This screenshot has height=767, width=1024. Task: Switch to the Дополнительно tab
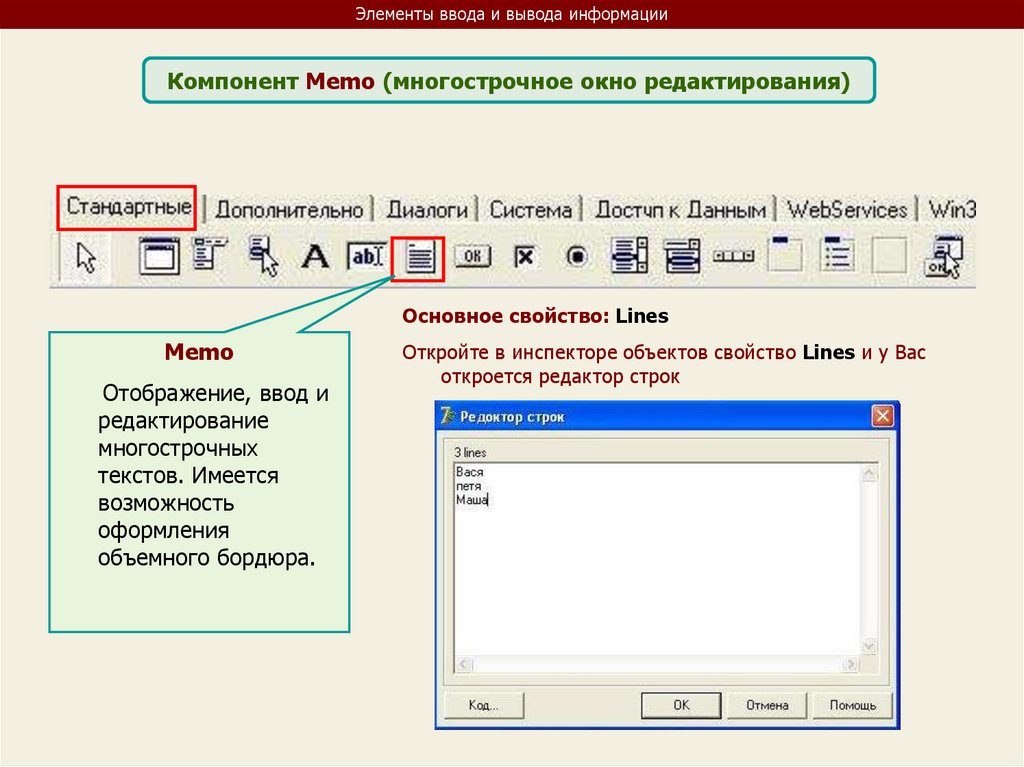click(289, 210)
